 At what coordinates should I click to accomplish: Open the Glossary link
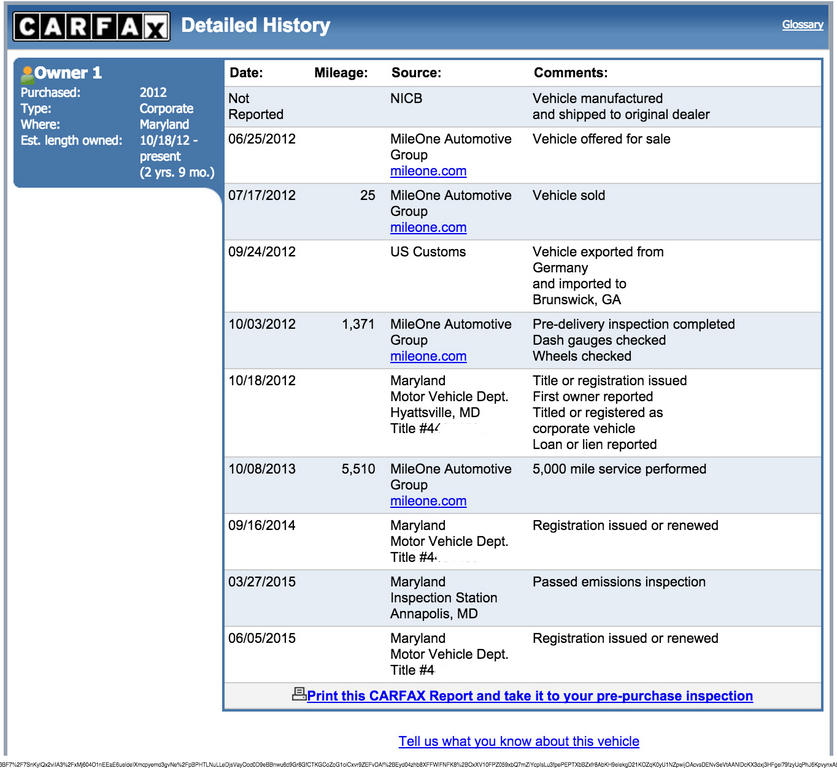point(802,25)
